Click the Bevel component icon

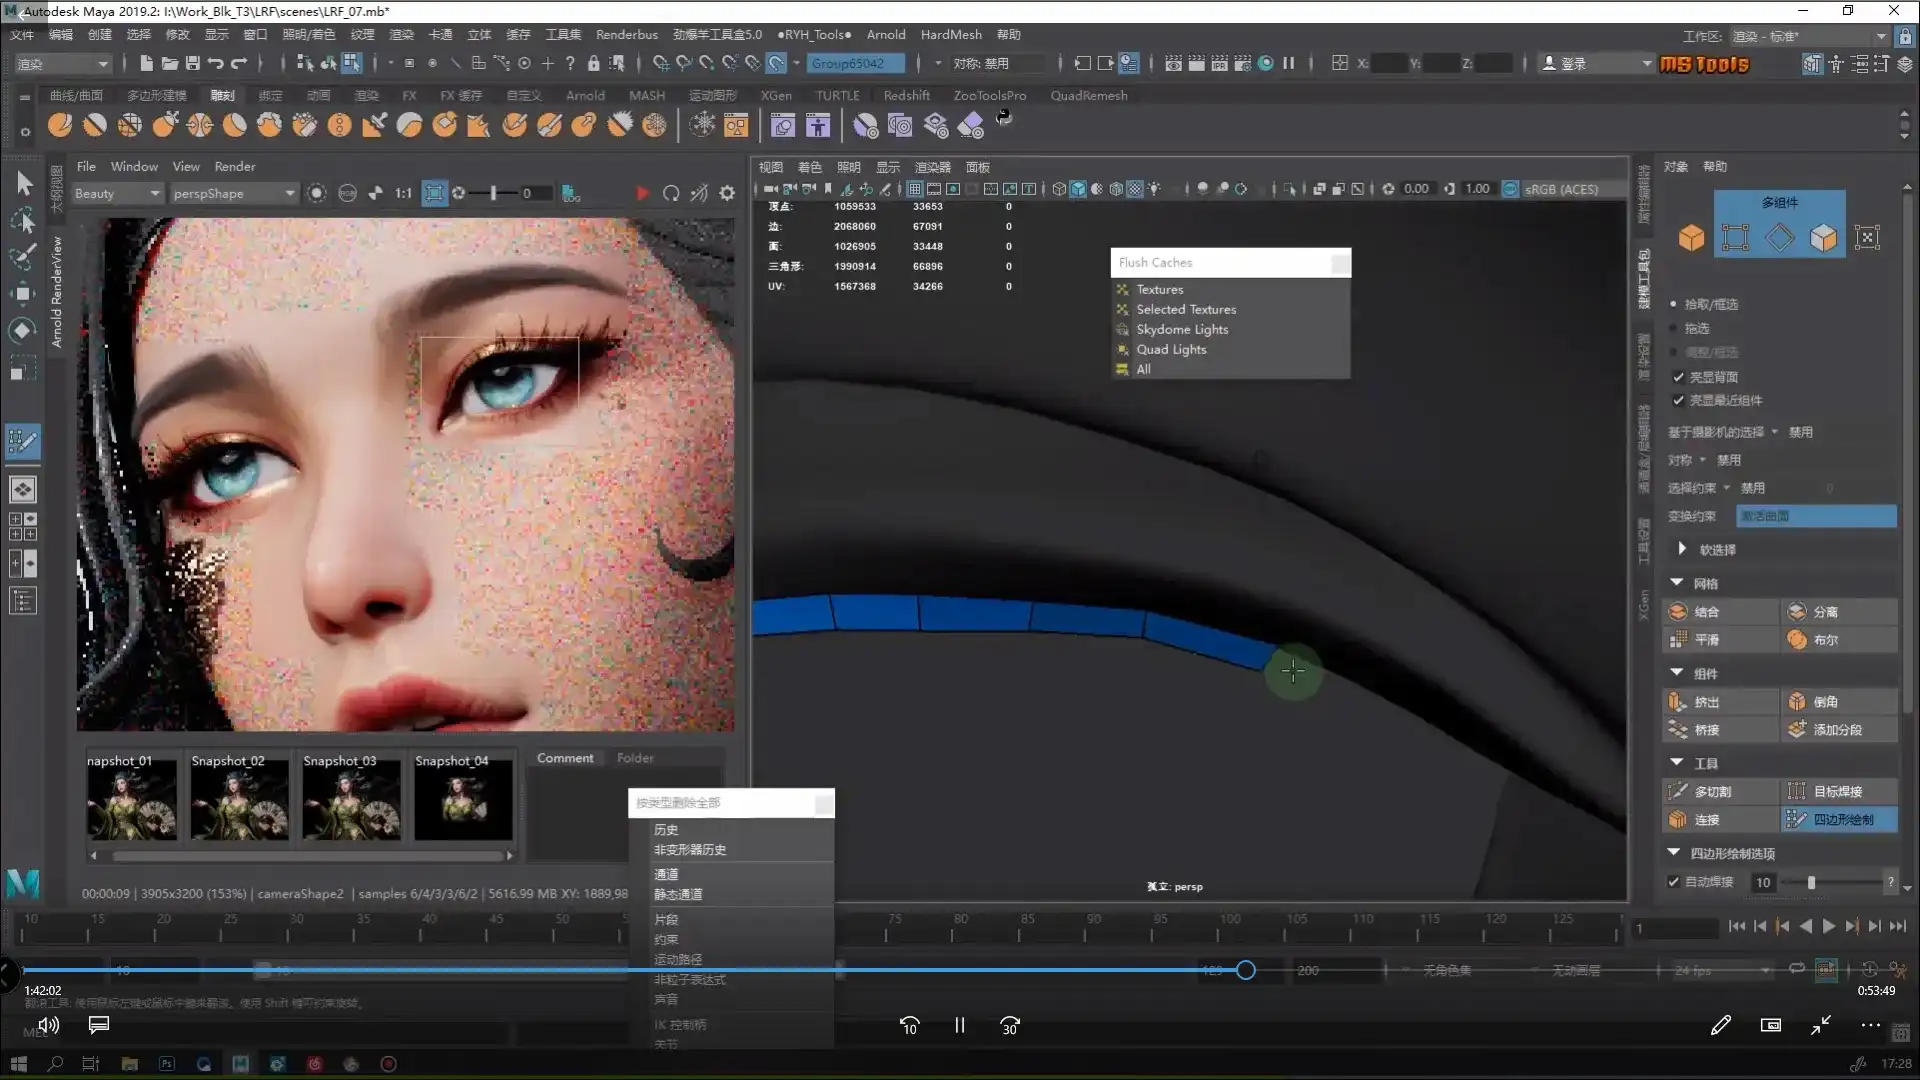pyautogui.click(x=1797, y=702)
